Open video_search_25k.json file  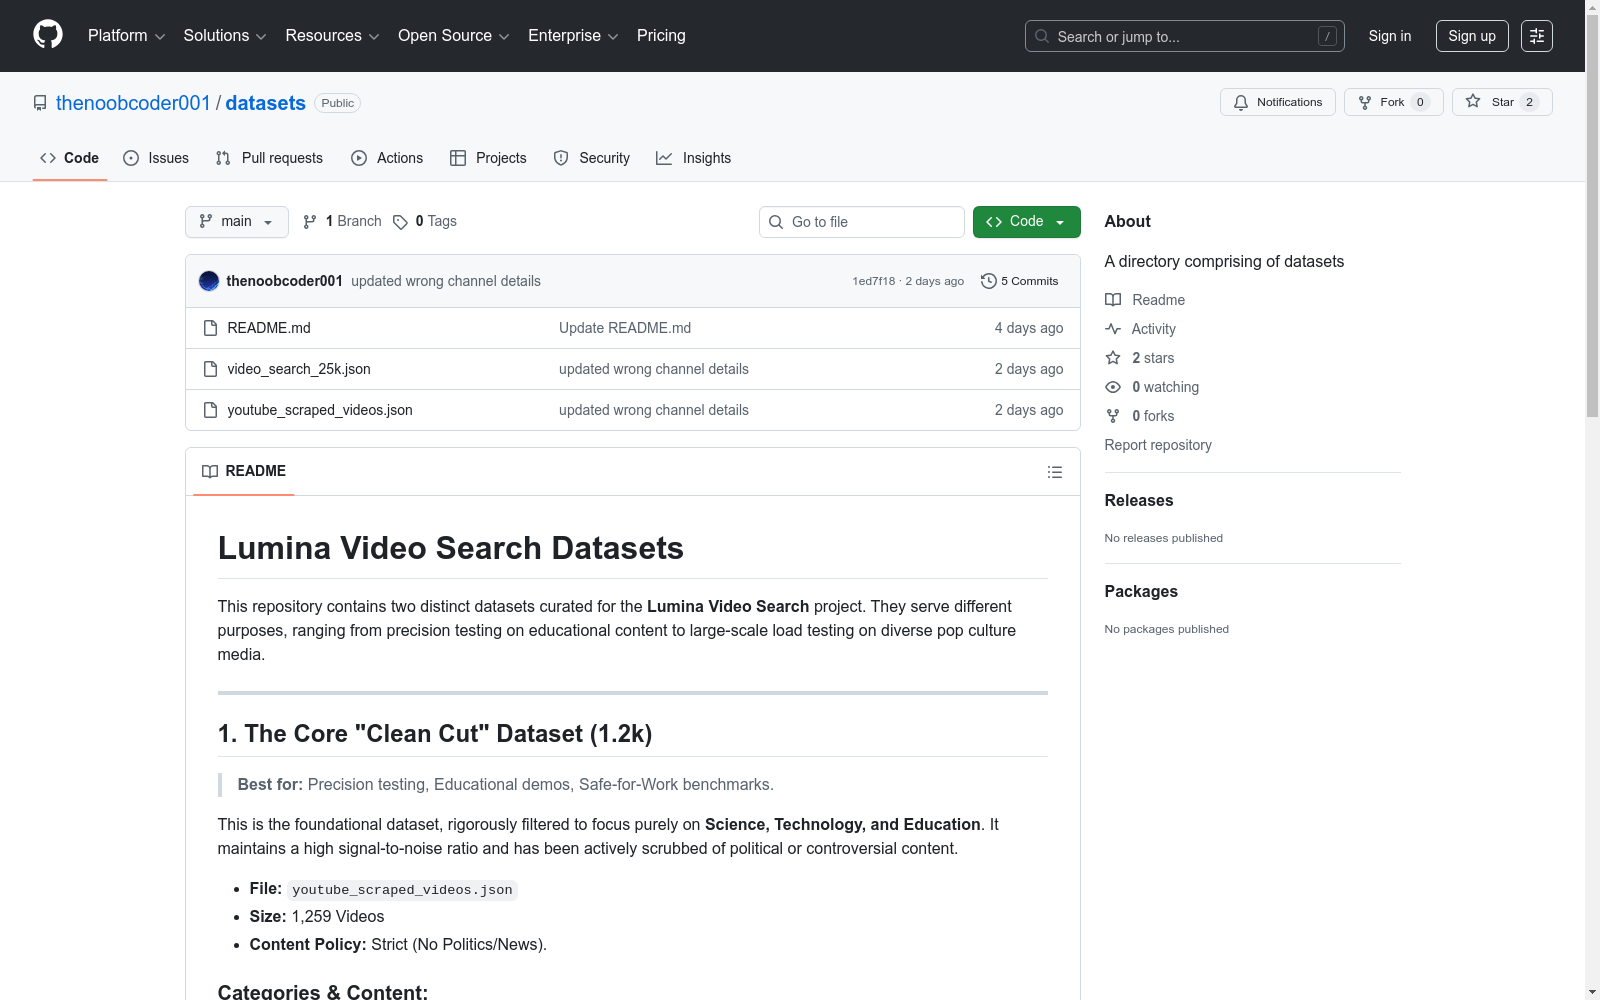(x=299, y=369)
